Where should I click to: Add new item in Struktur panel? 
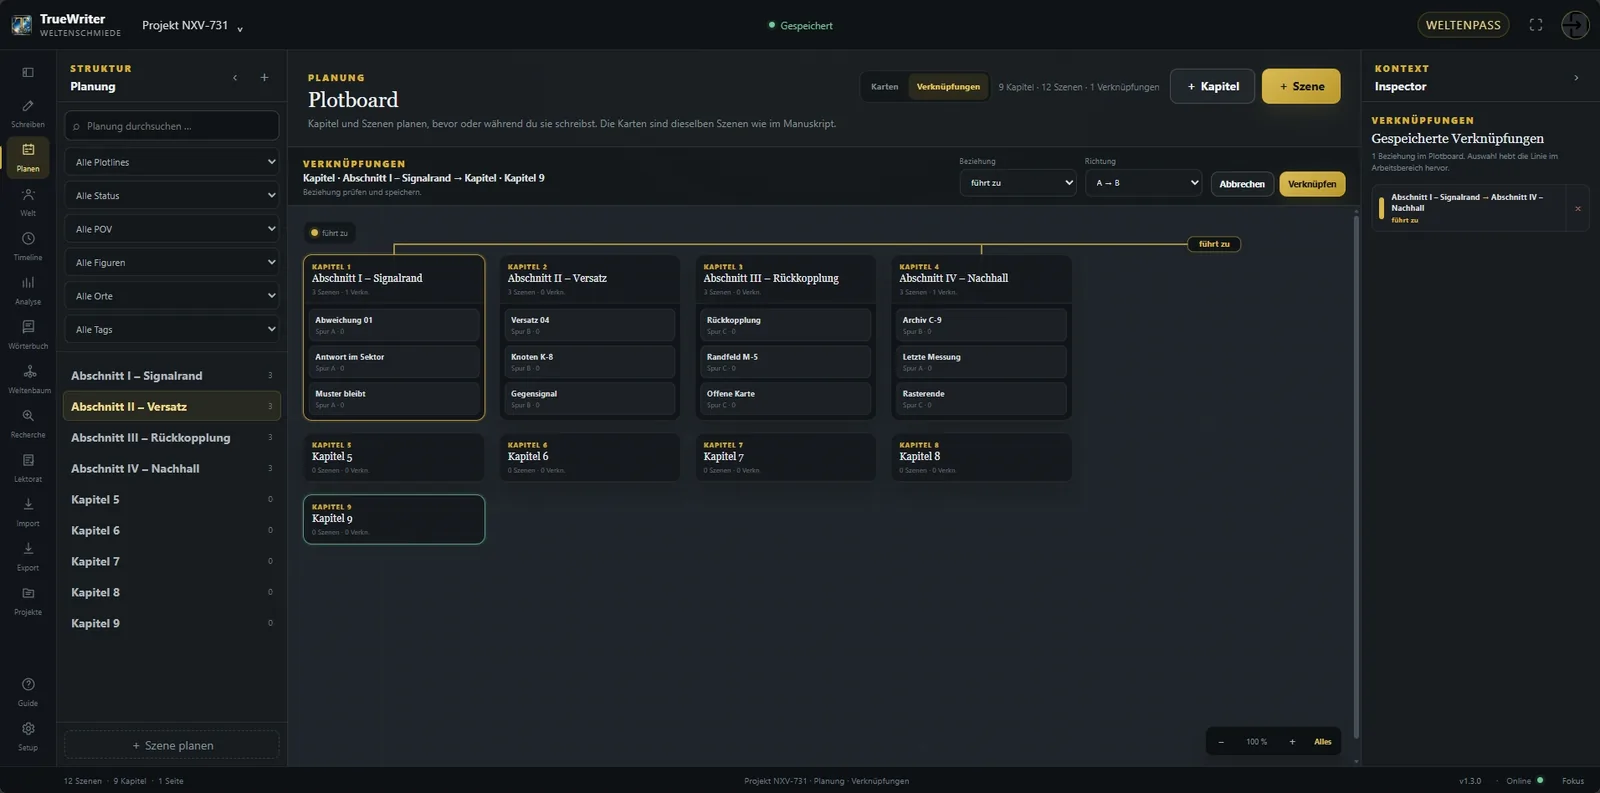[264, 77]
